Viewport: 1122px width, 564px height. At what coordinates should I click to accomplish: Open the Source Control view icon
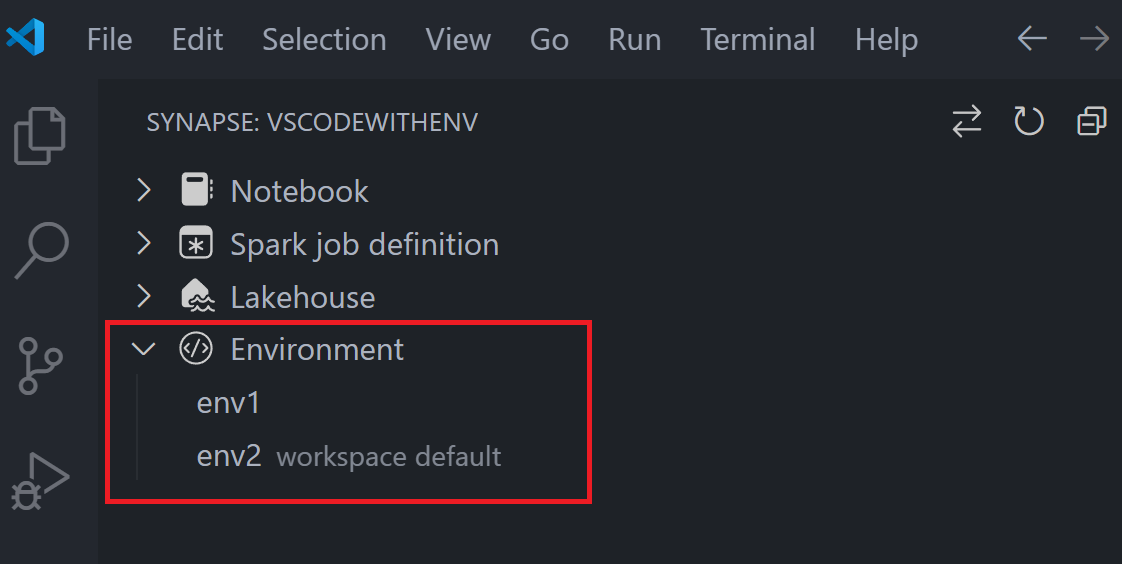click(40, 366)
